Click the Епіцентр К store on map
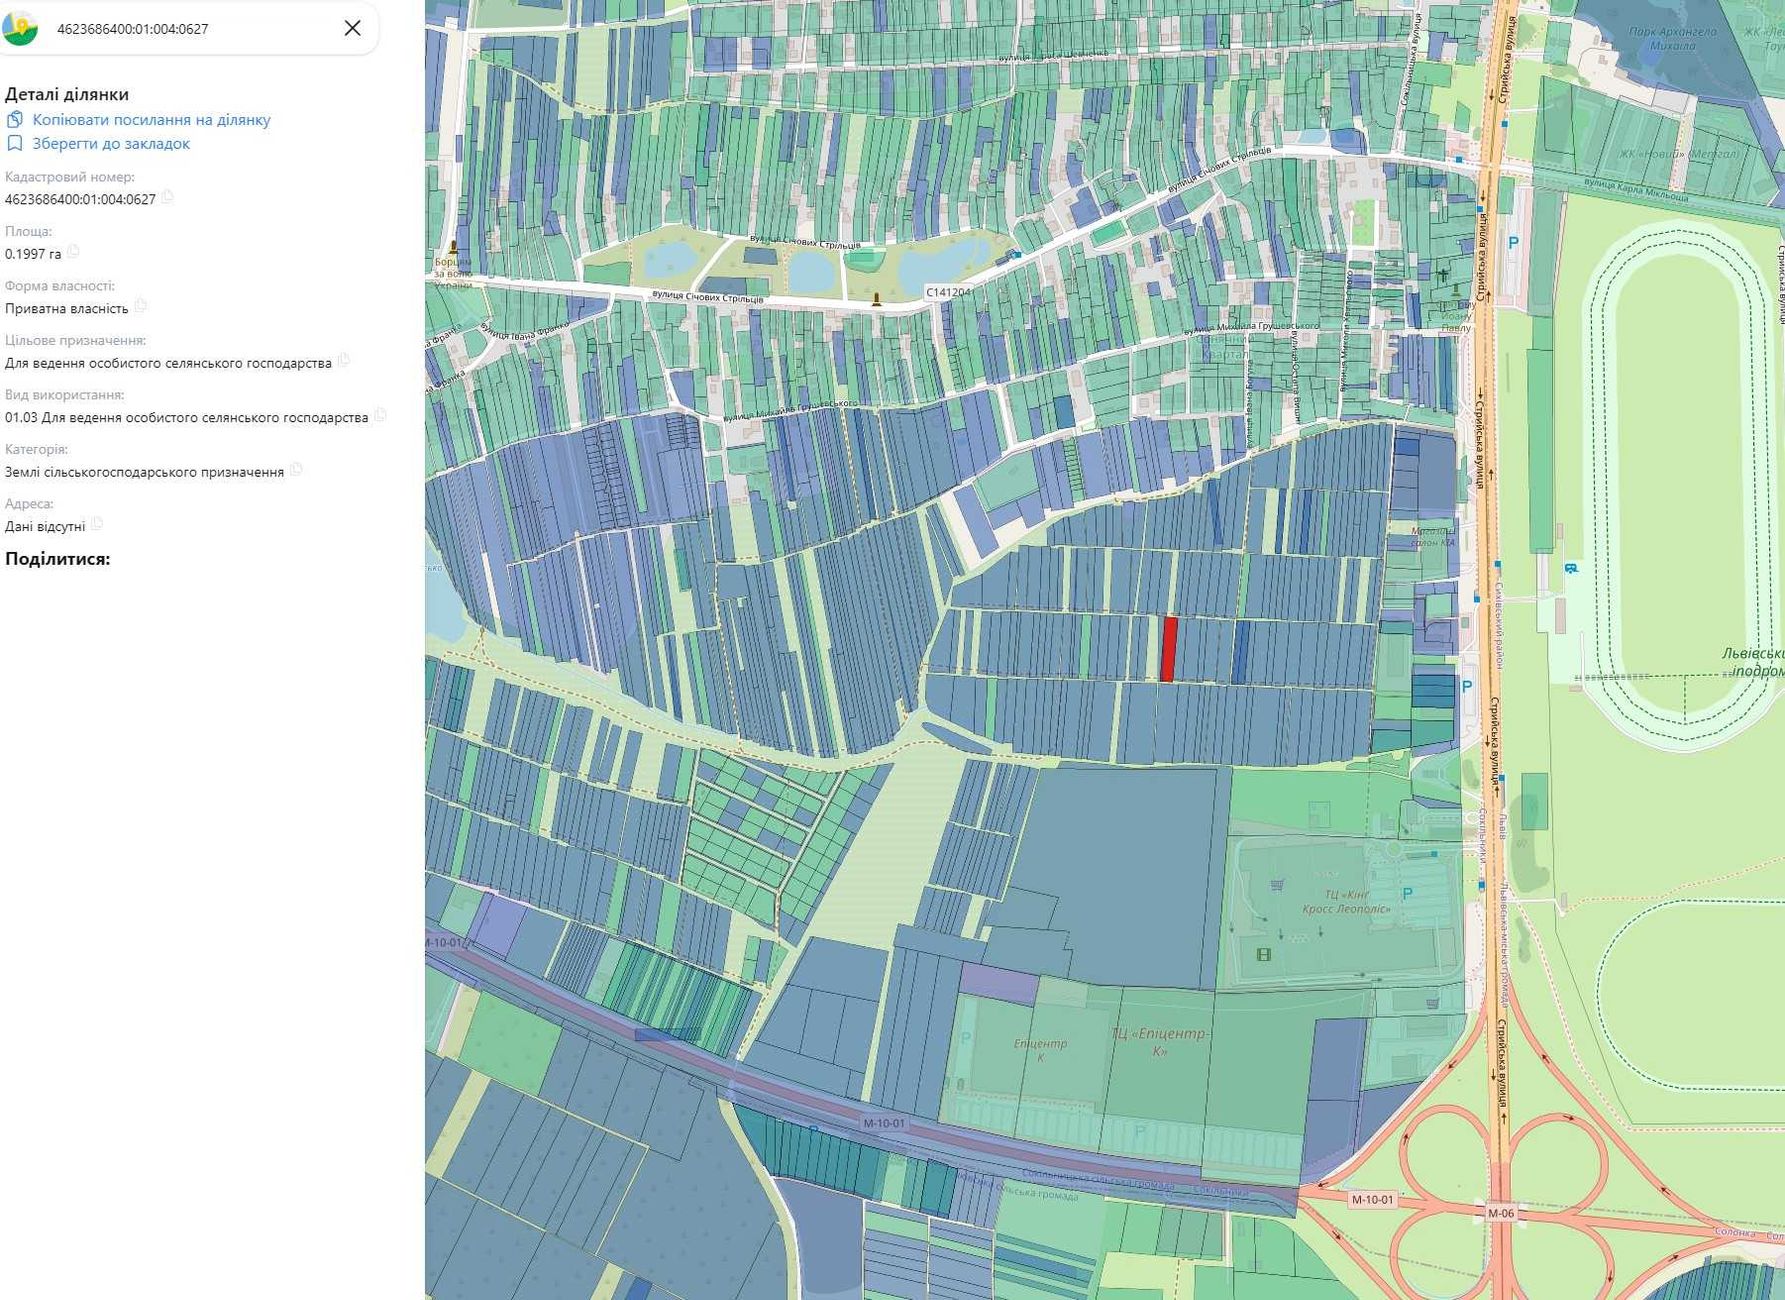 (1040, 1049)
